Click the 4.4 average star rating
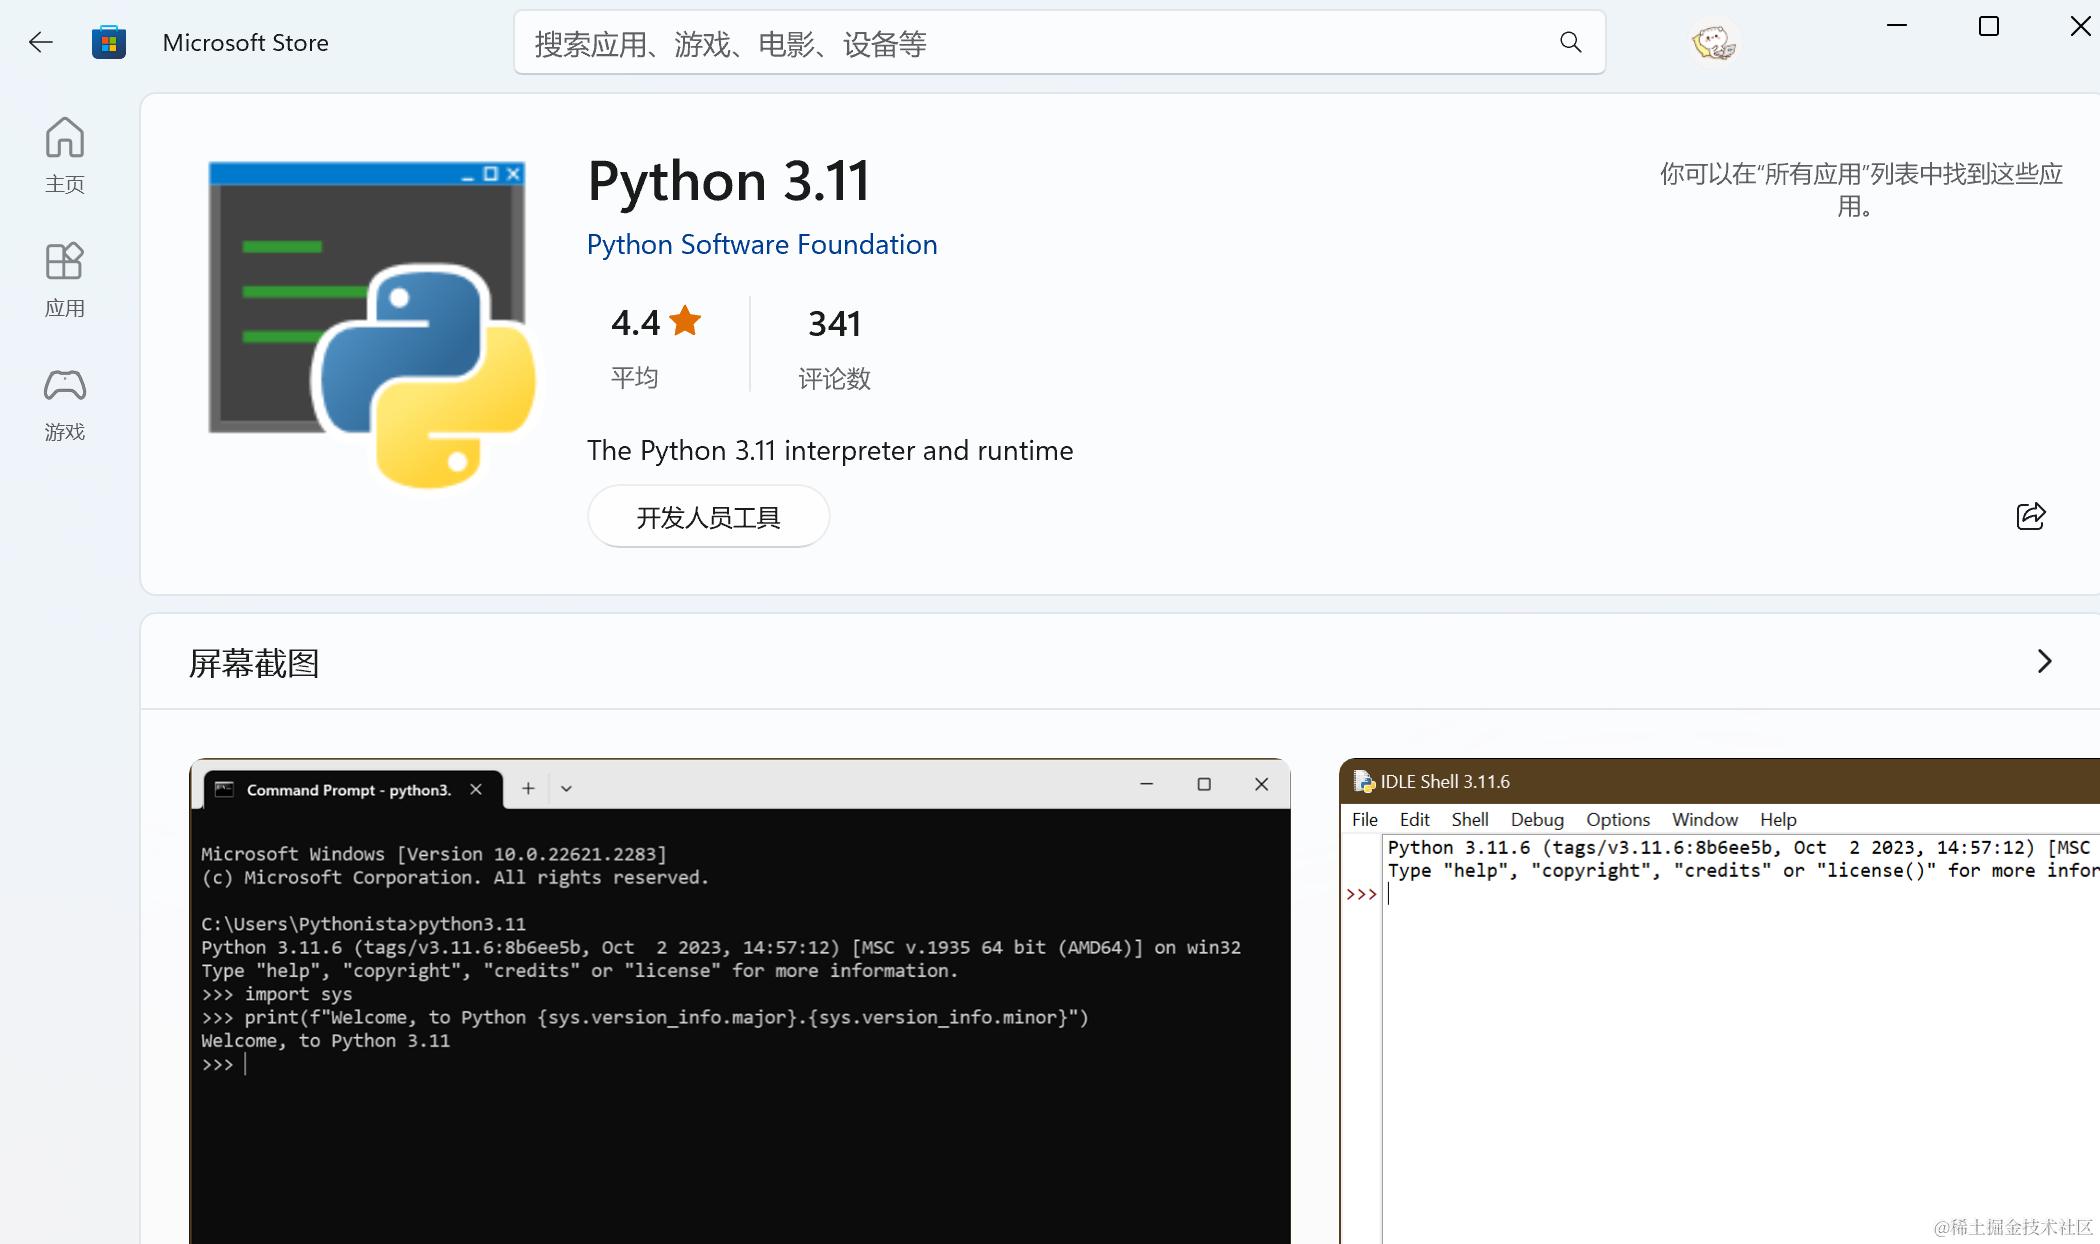 tap(655, 324)
